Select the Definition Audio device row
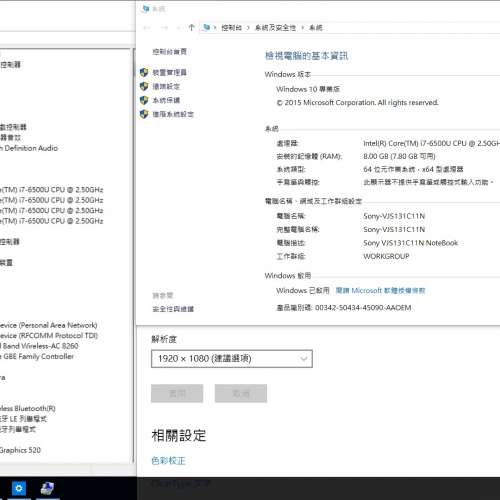The width and height of the screenshot is (500, 500). (x=29, y=148)
